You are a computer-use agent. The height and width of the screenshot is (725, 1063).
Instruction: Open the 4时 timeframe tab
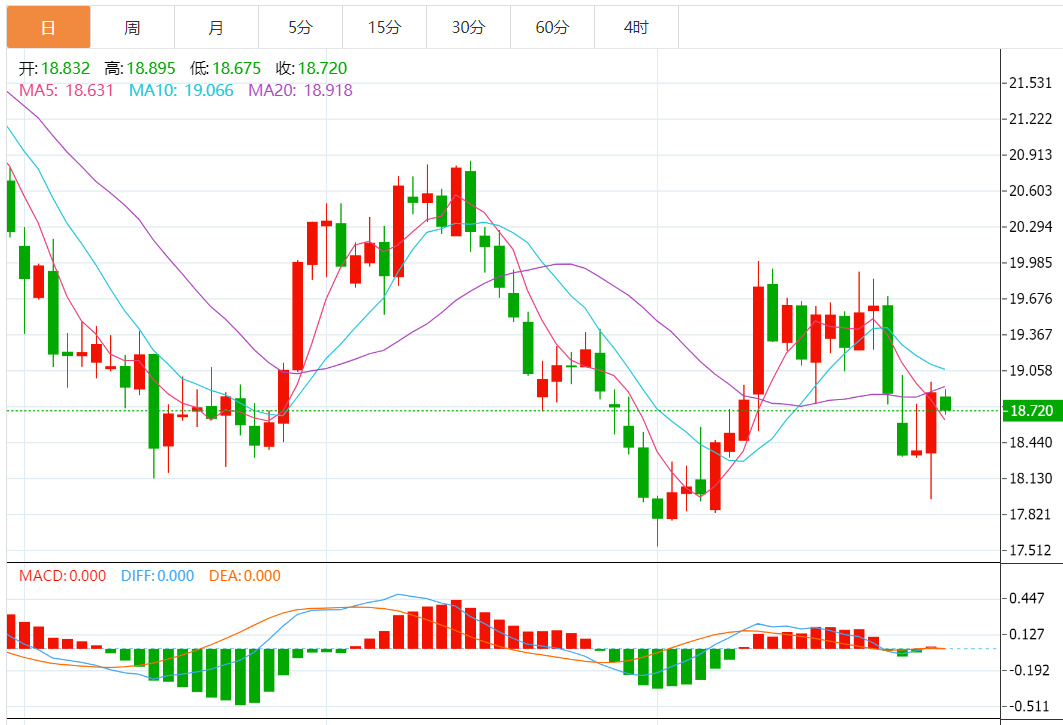(637, 27)
